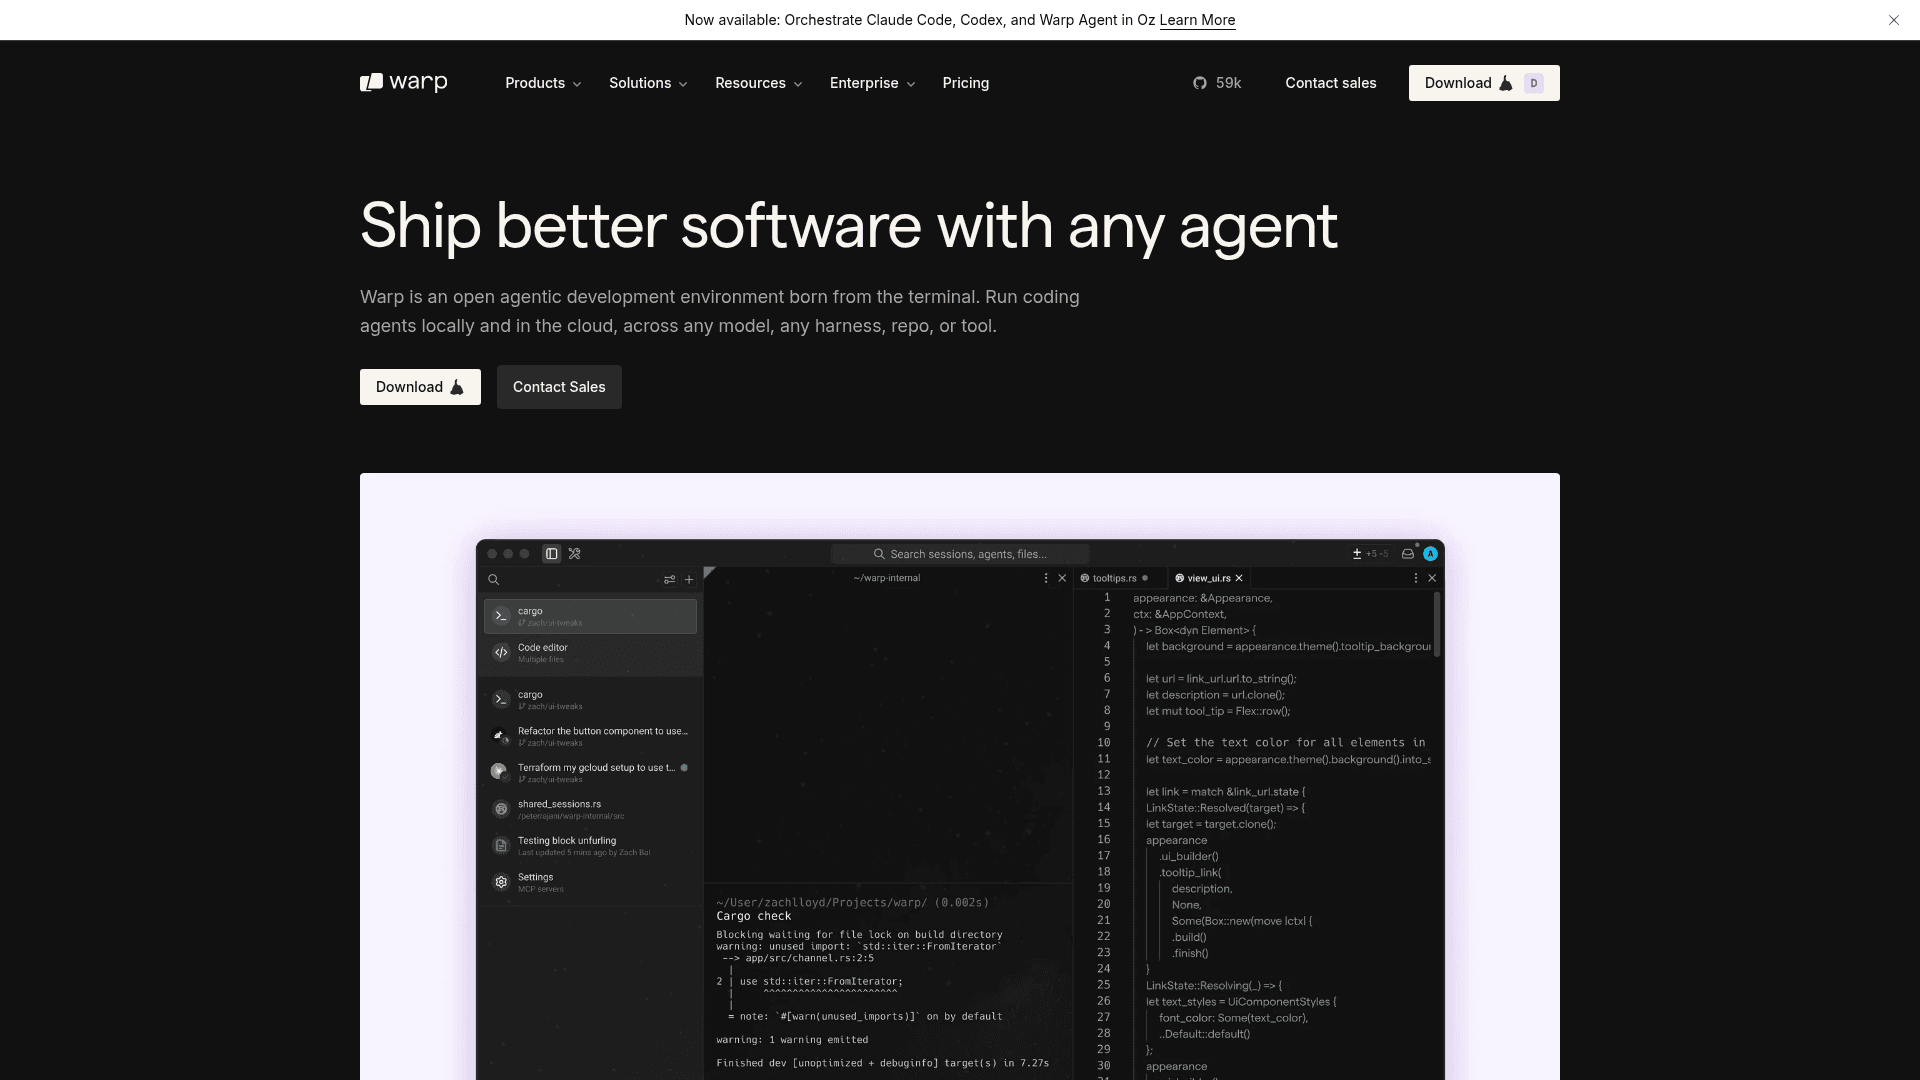Go to the Warp logo homepage link

[404, 83]
